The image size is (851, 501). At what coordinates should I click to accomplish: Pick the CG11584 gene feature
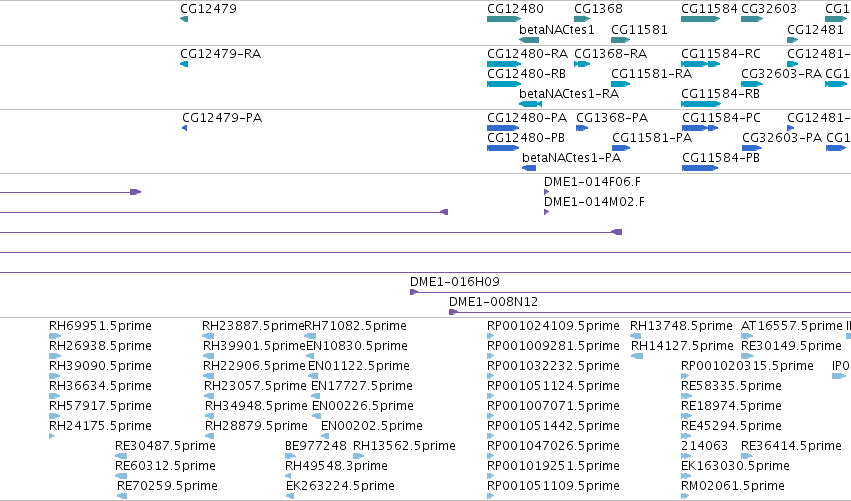[700, 19]
